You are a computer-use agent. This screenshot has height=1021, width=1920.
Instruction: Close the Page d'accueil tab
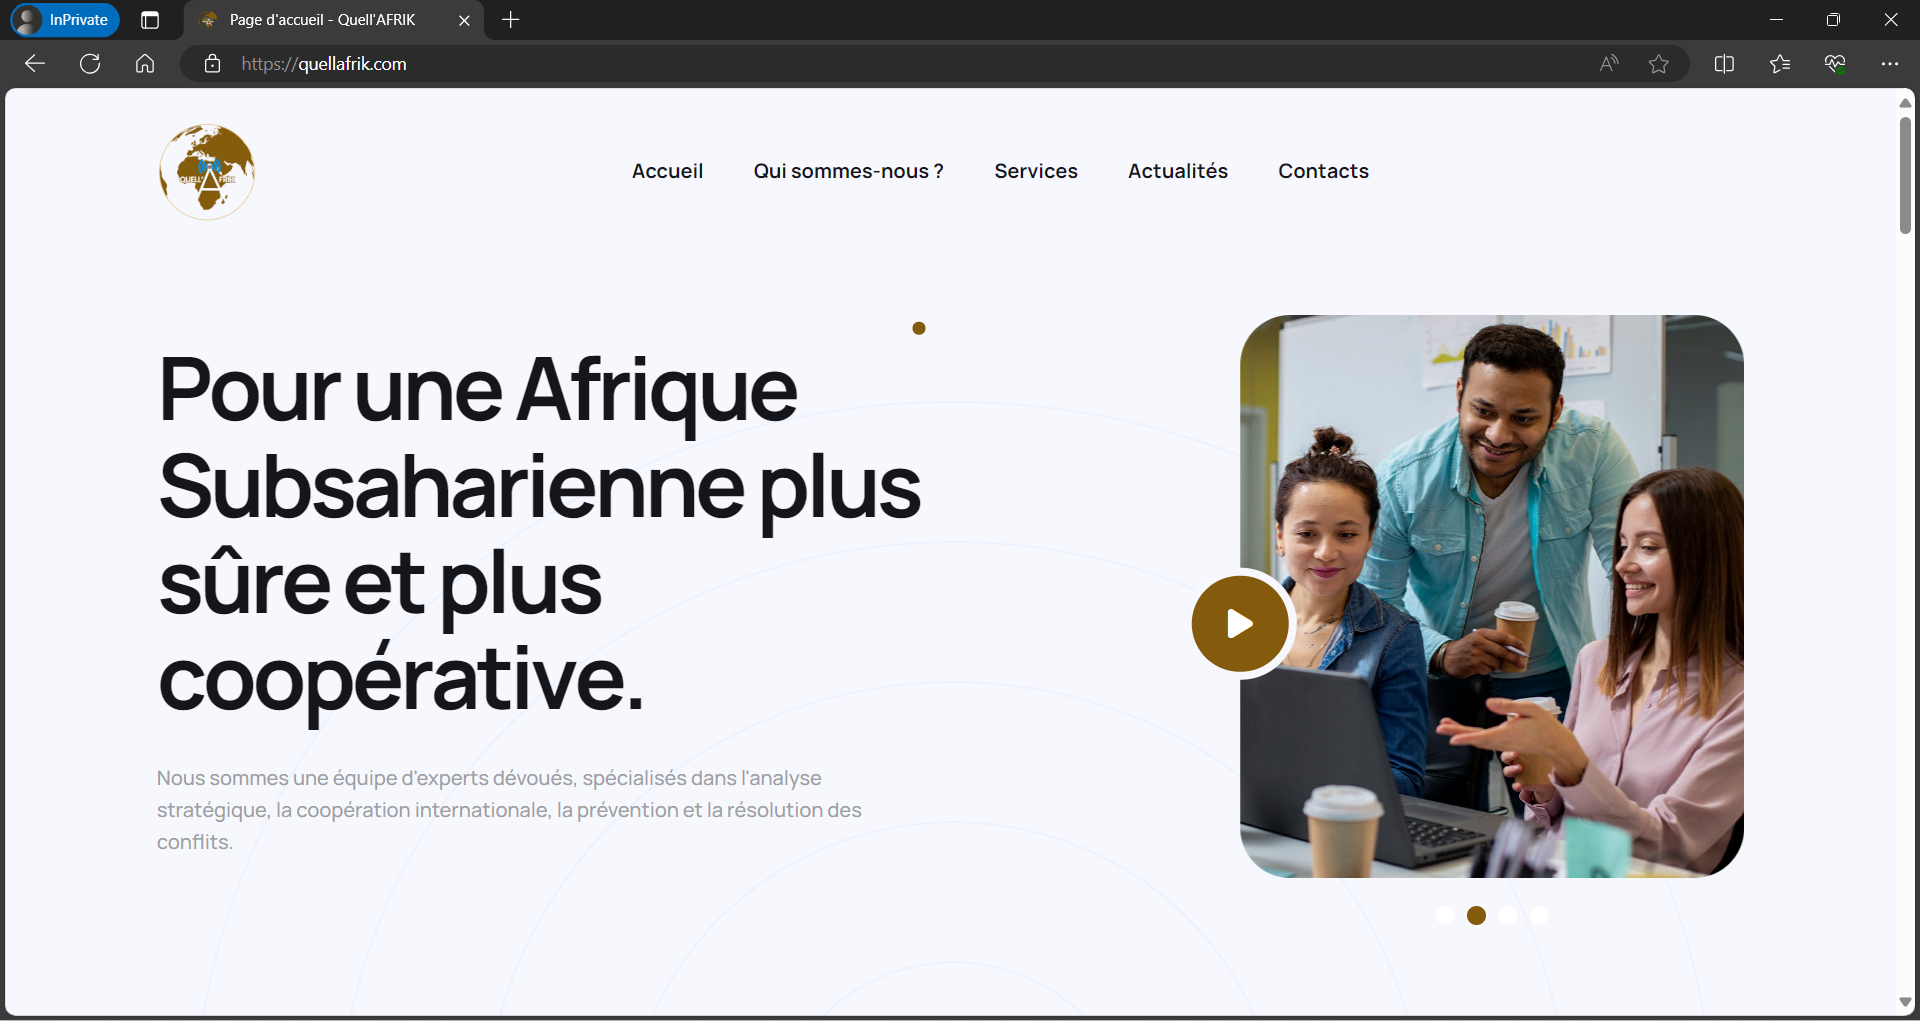tap(464, 20)
